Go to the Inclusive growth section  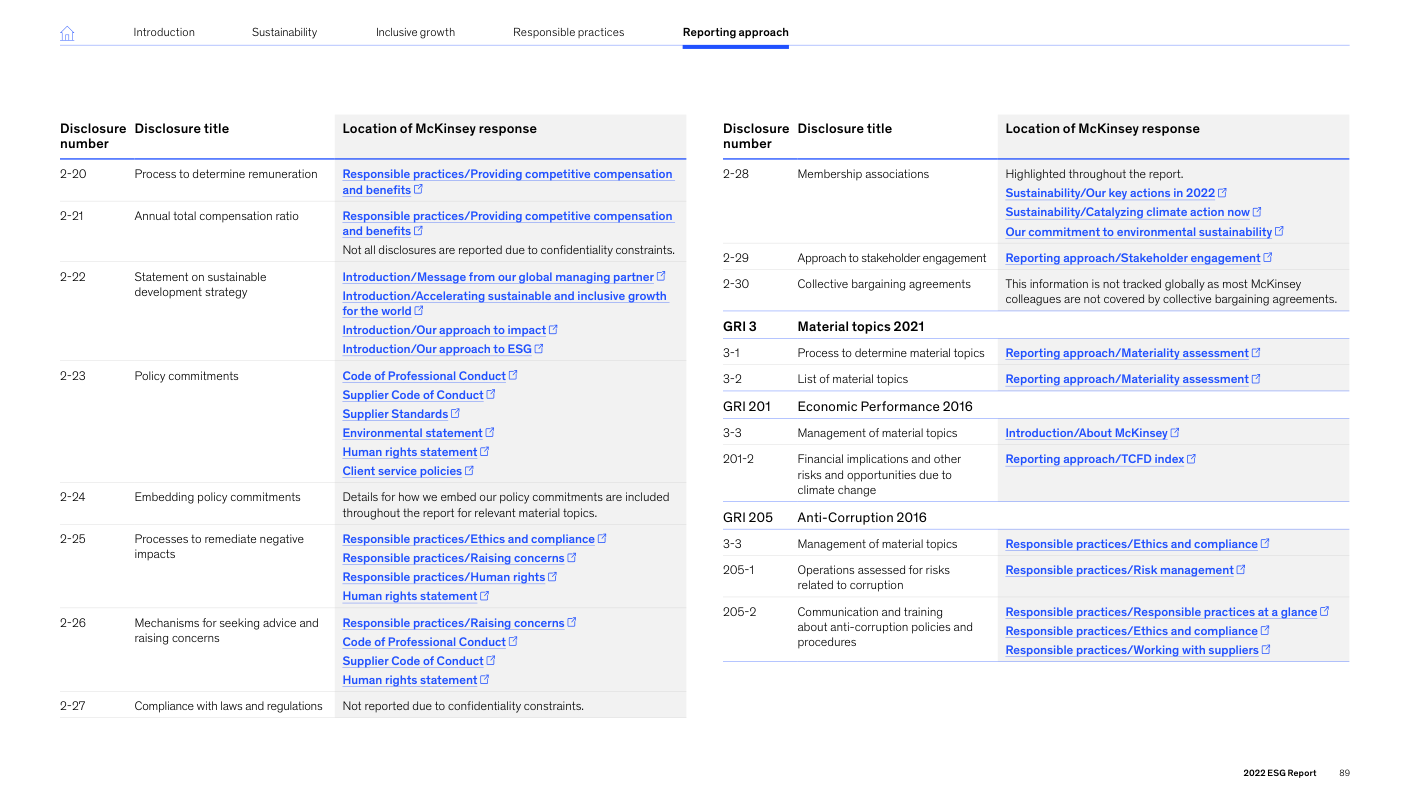415,32
